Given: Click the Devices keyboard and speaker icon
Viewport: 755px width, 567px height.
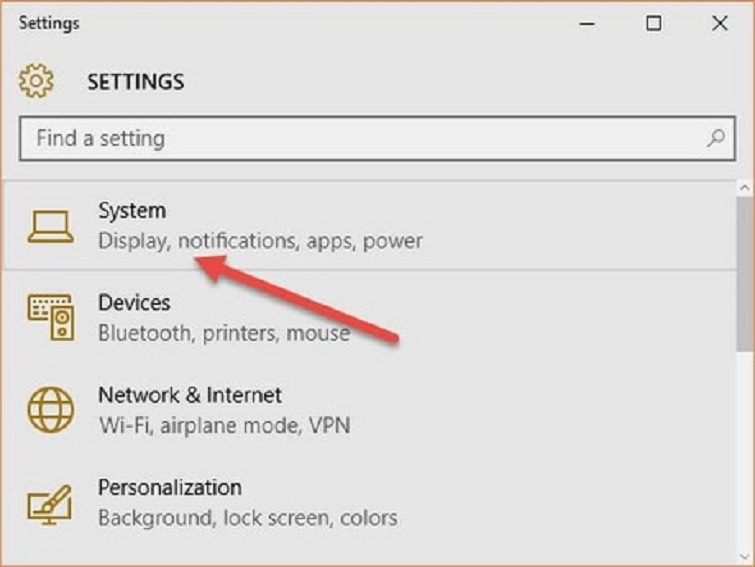Looking at the screenshot, I should [50, 318].
